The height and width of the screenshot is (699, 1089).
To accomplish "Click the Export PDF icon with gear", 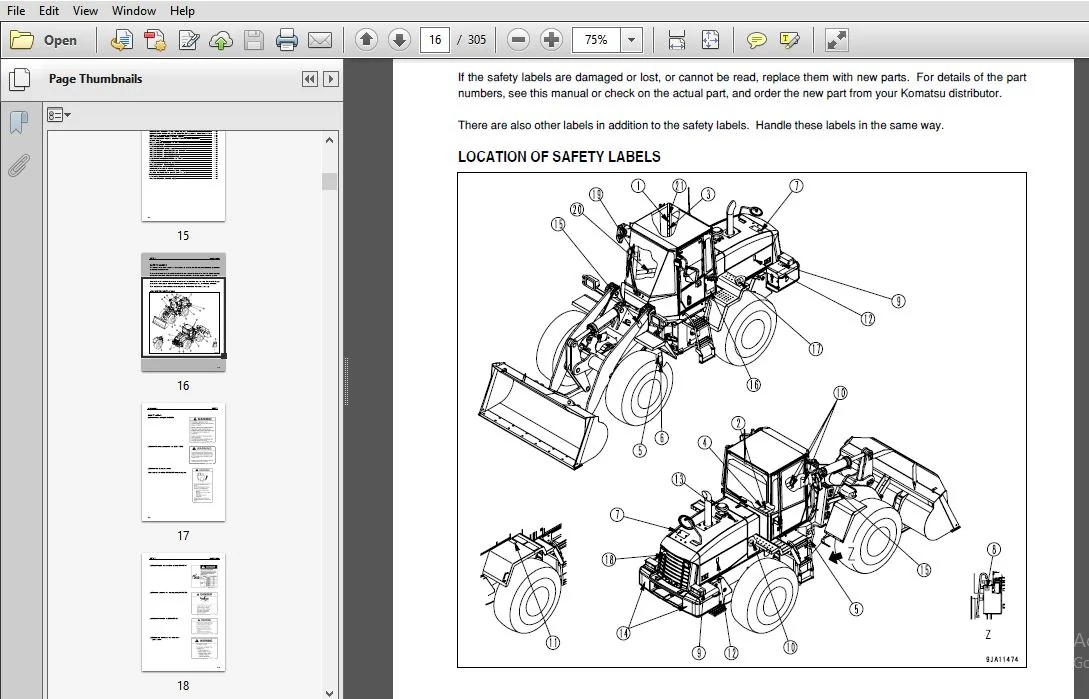I will coord(155,40).
